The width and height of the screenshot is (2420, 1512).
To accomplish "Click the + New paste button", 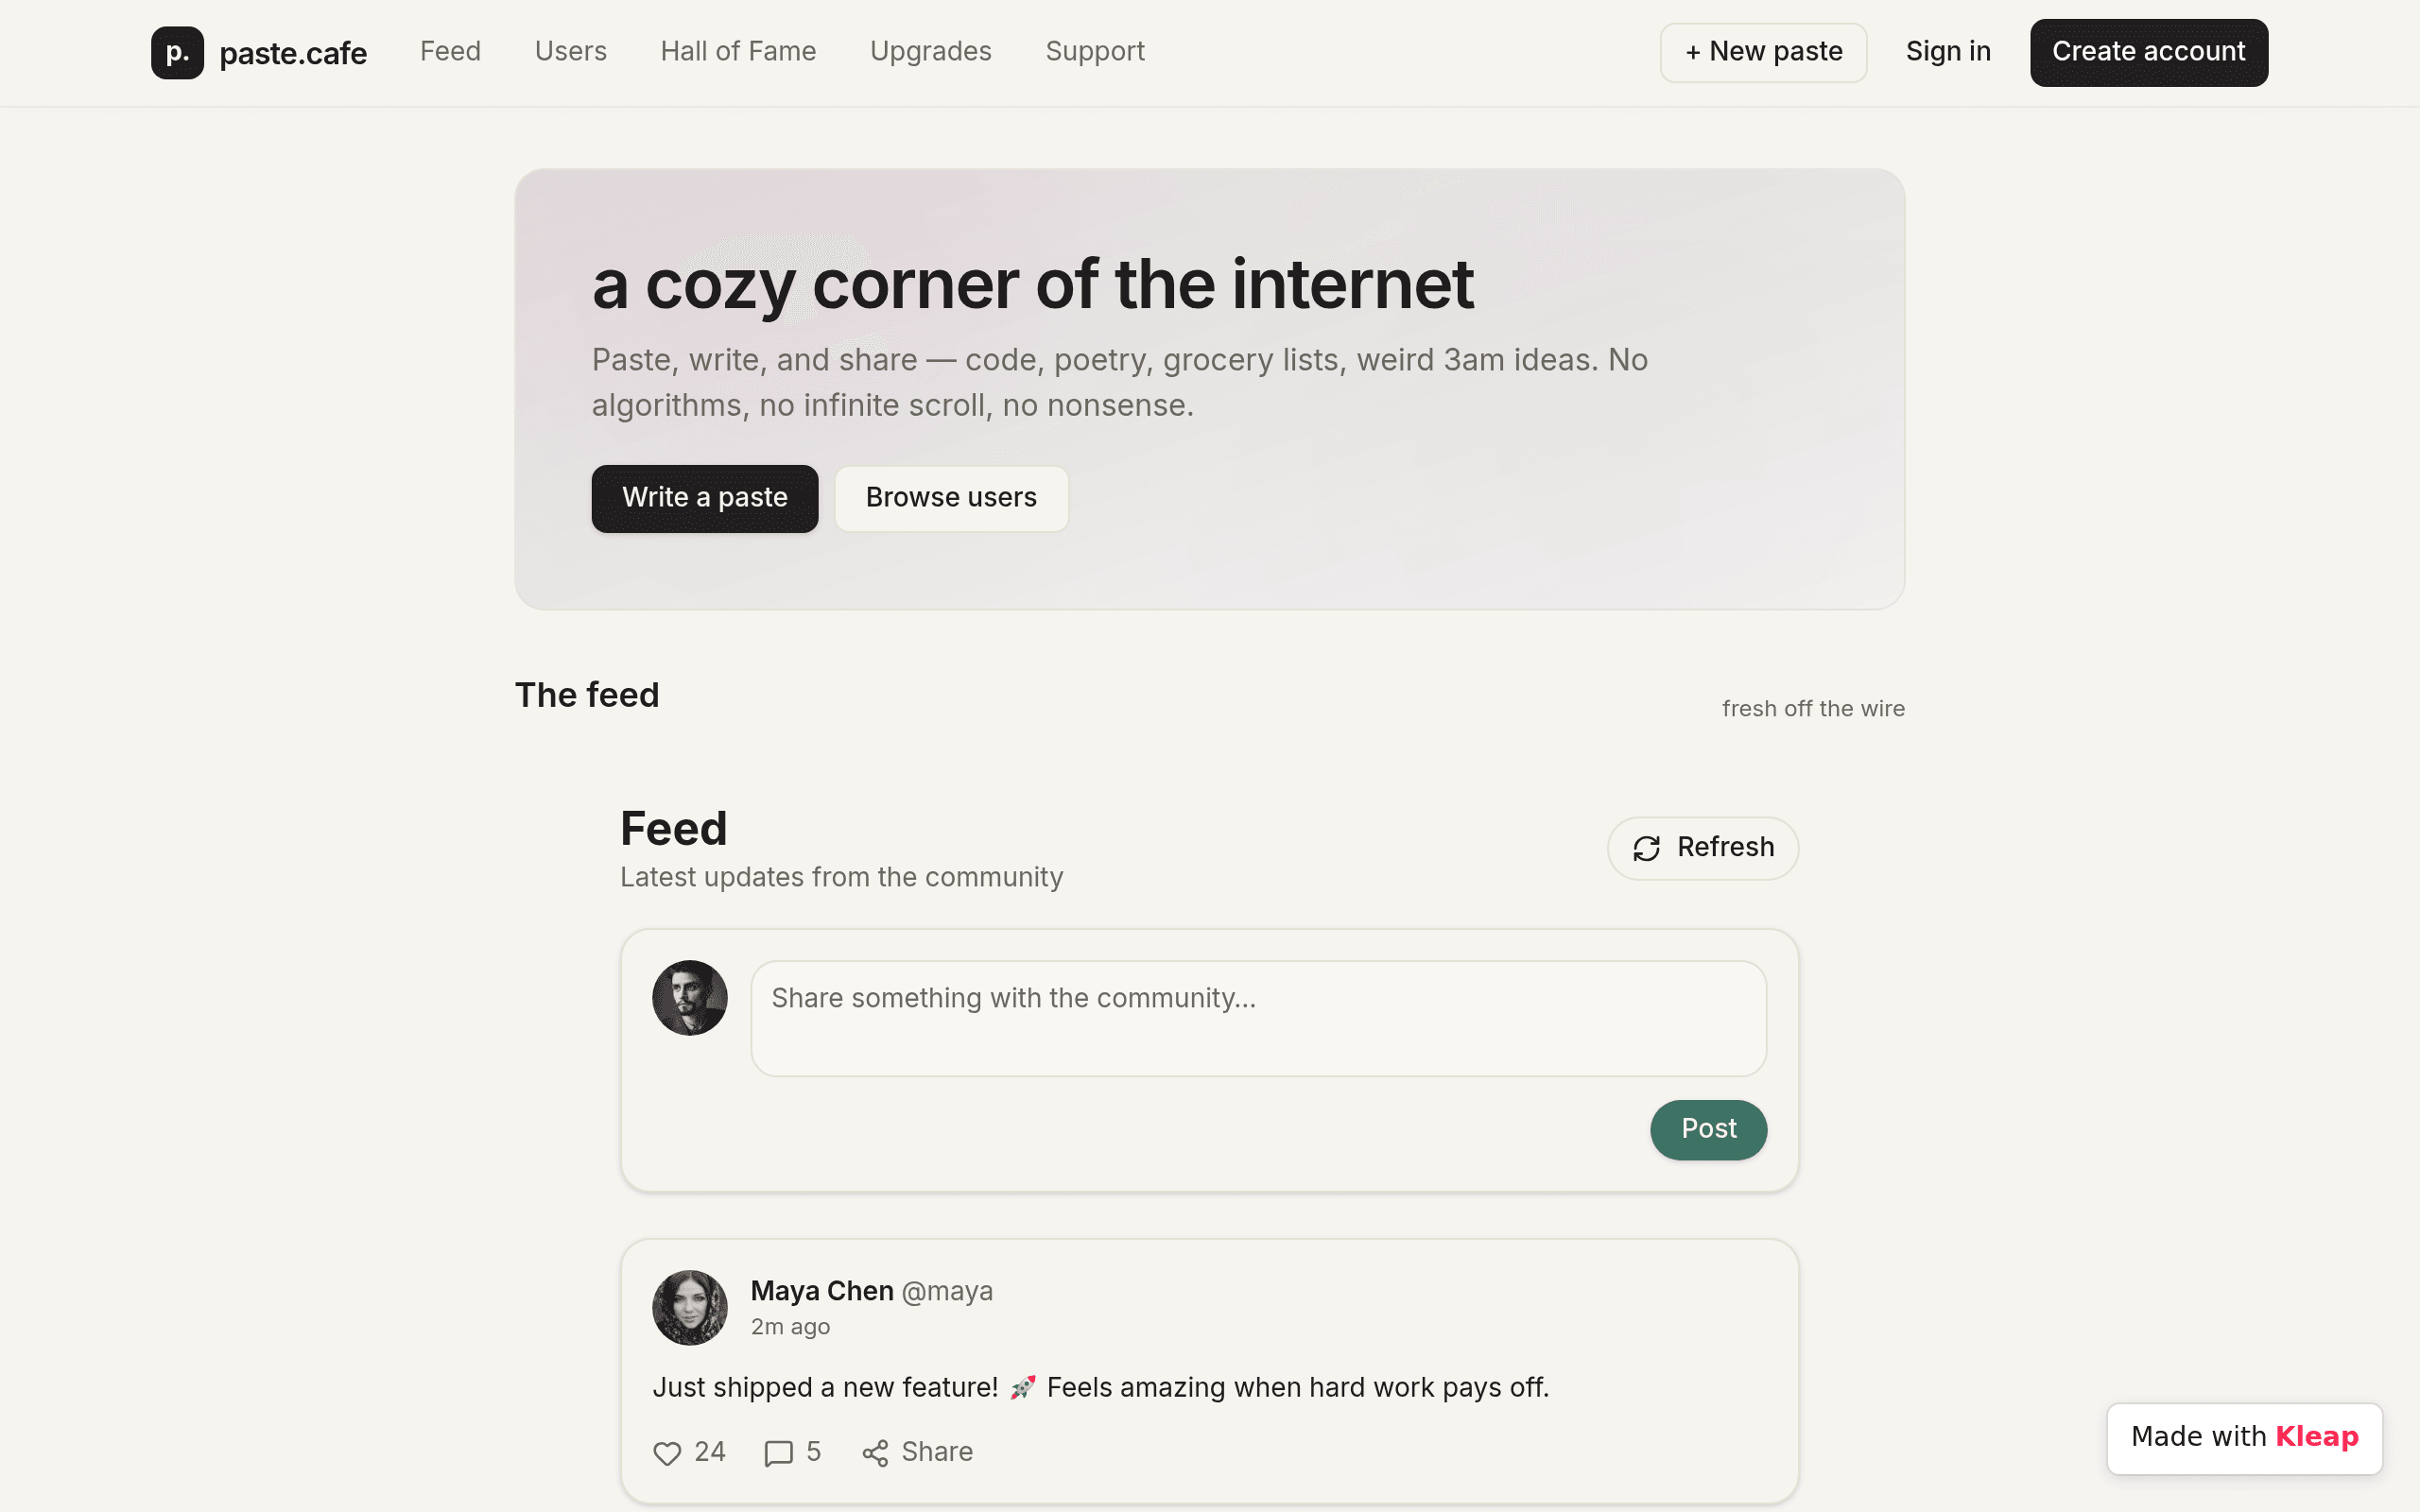I will [x=1763, y=52].
